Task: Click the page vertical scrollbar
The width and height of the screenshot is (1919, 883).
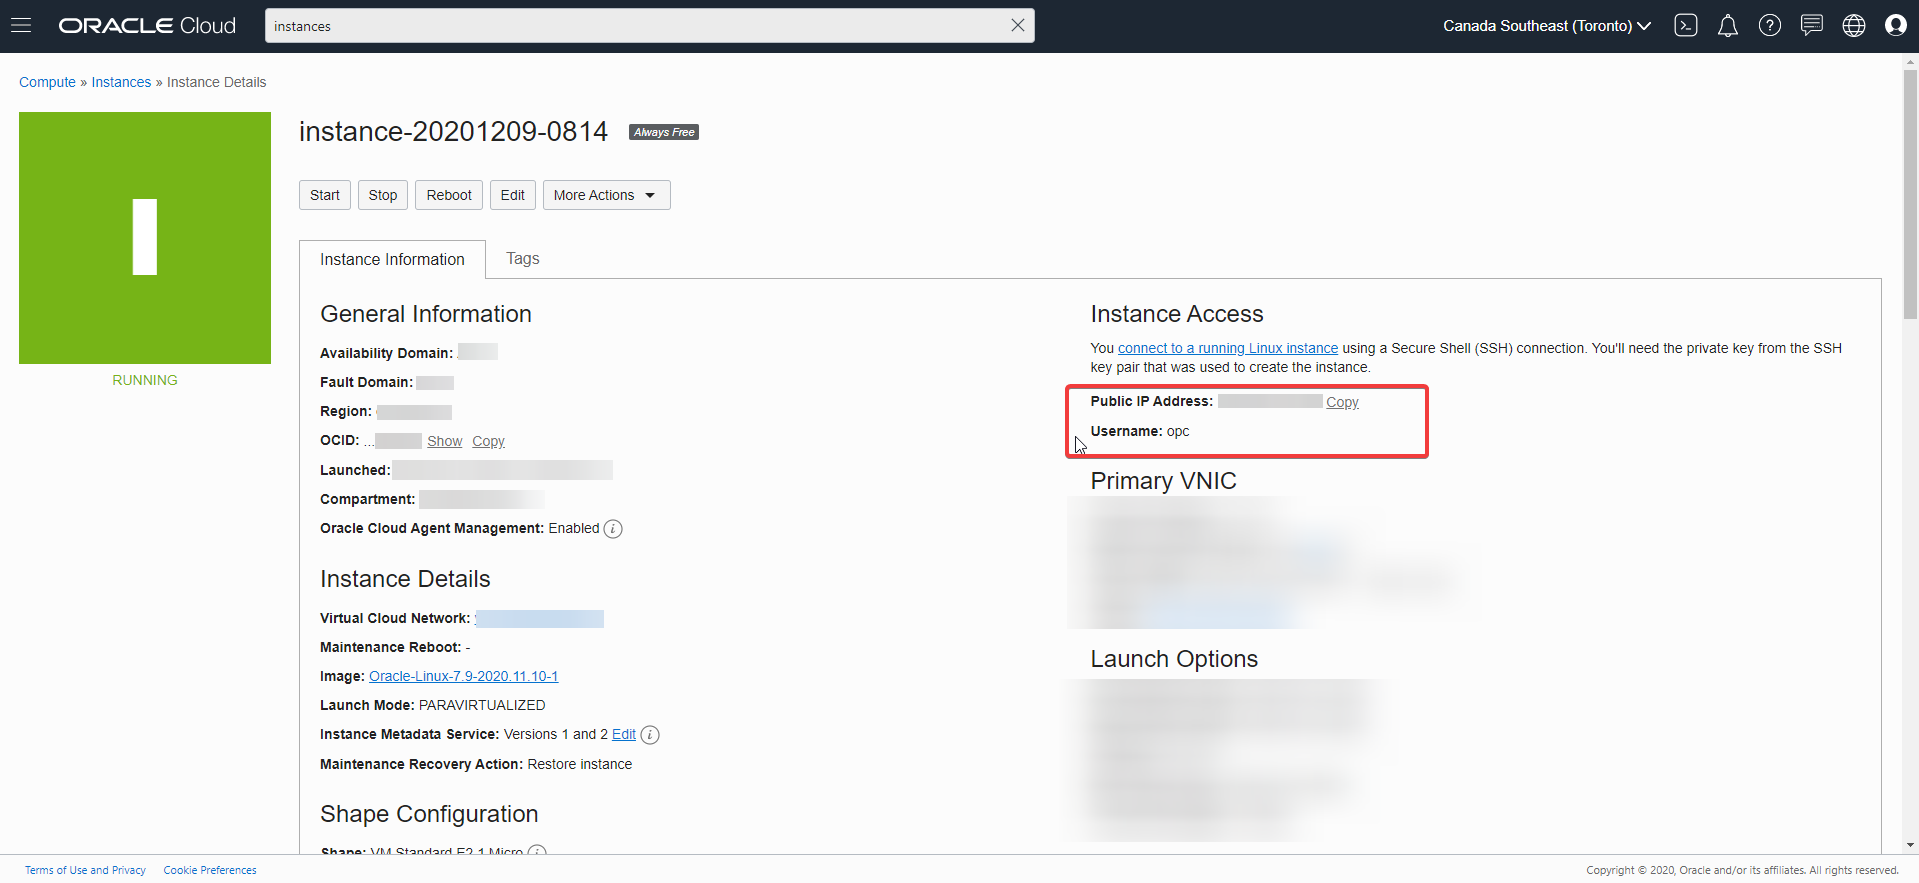Action: pos(1911,195)
